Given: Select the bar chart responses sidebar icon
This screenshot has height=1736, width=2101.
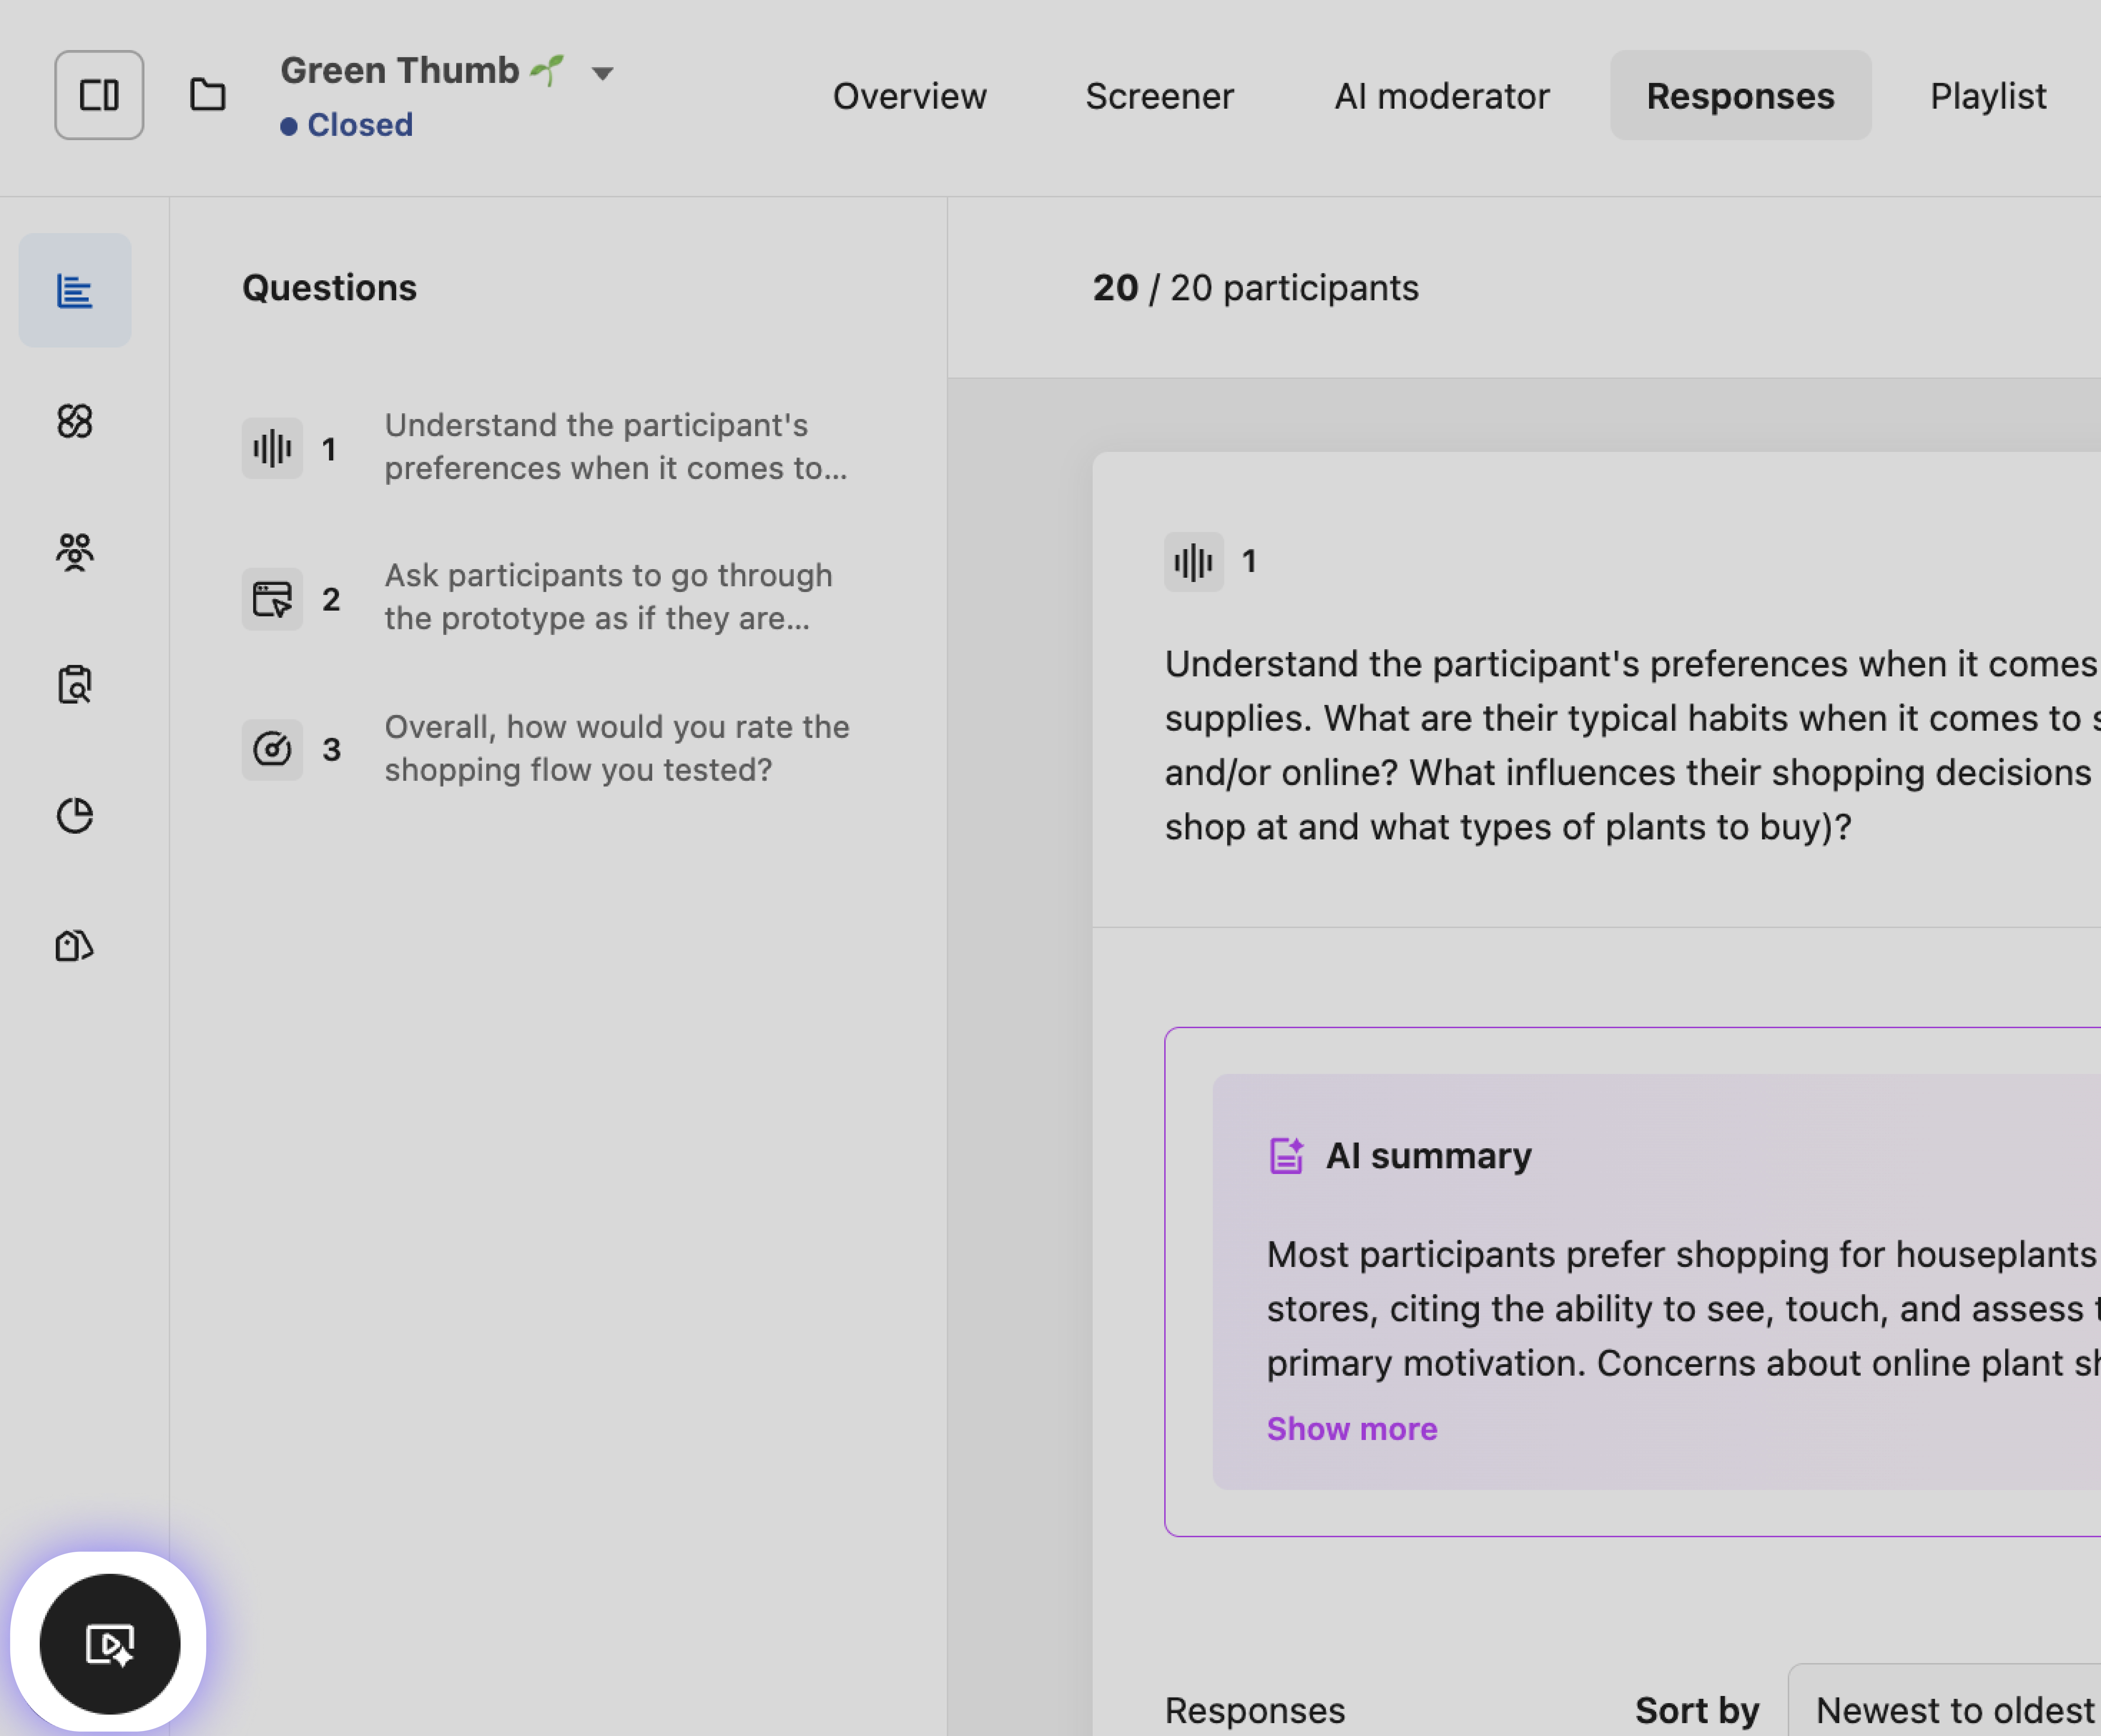Looking at the screenshot, I should pyautogui.click(x=75, y=291).
